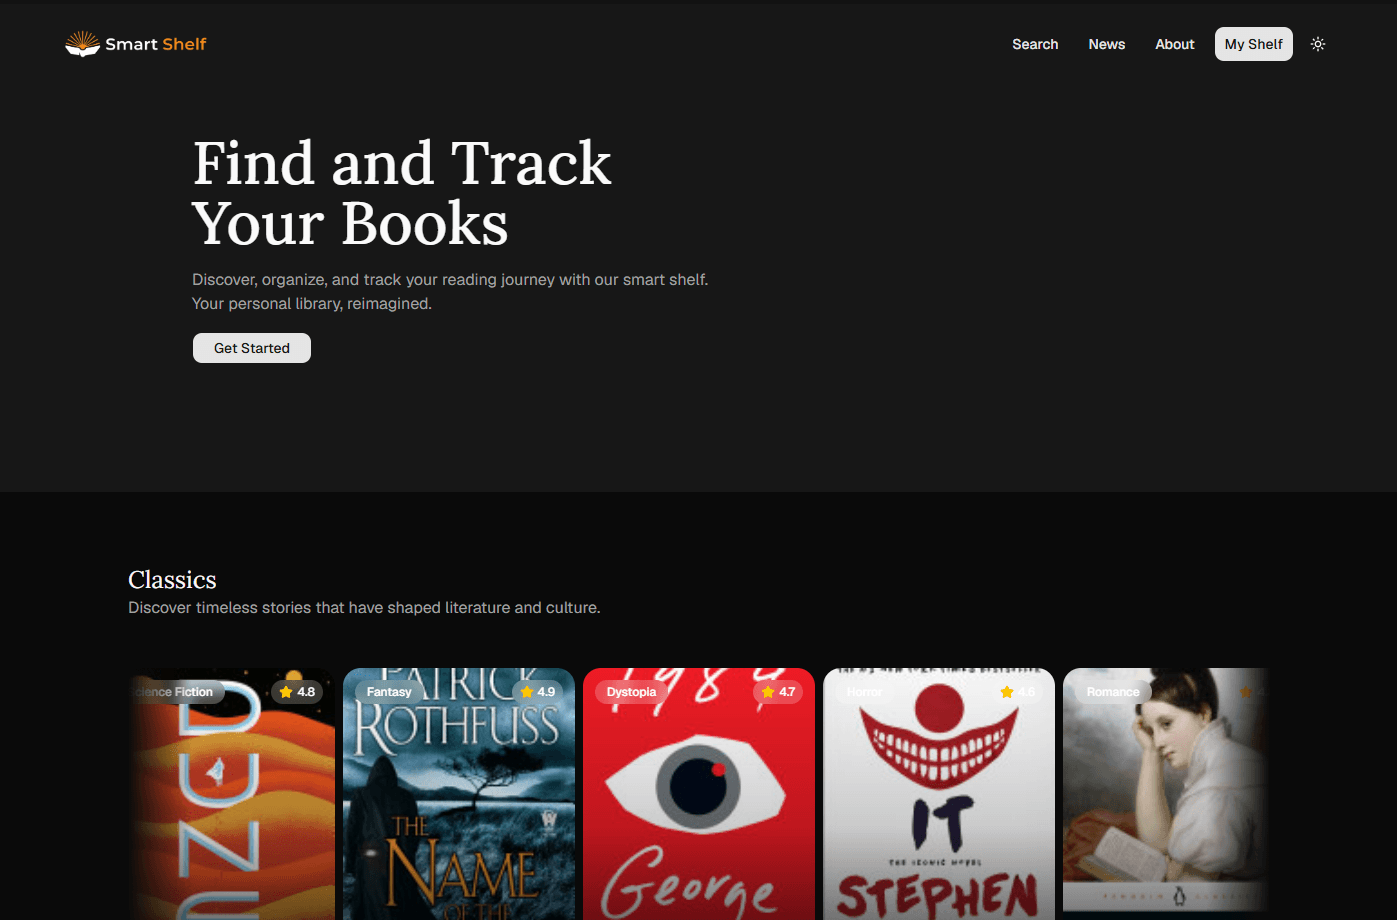
Task: Click the Fantasy genre badge
Action: pyautogui.click(x=389, y=692)
